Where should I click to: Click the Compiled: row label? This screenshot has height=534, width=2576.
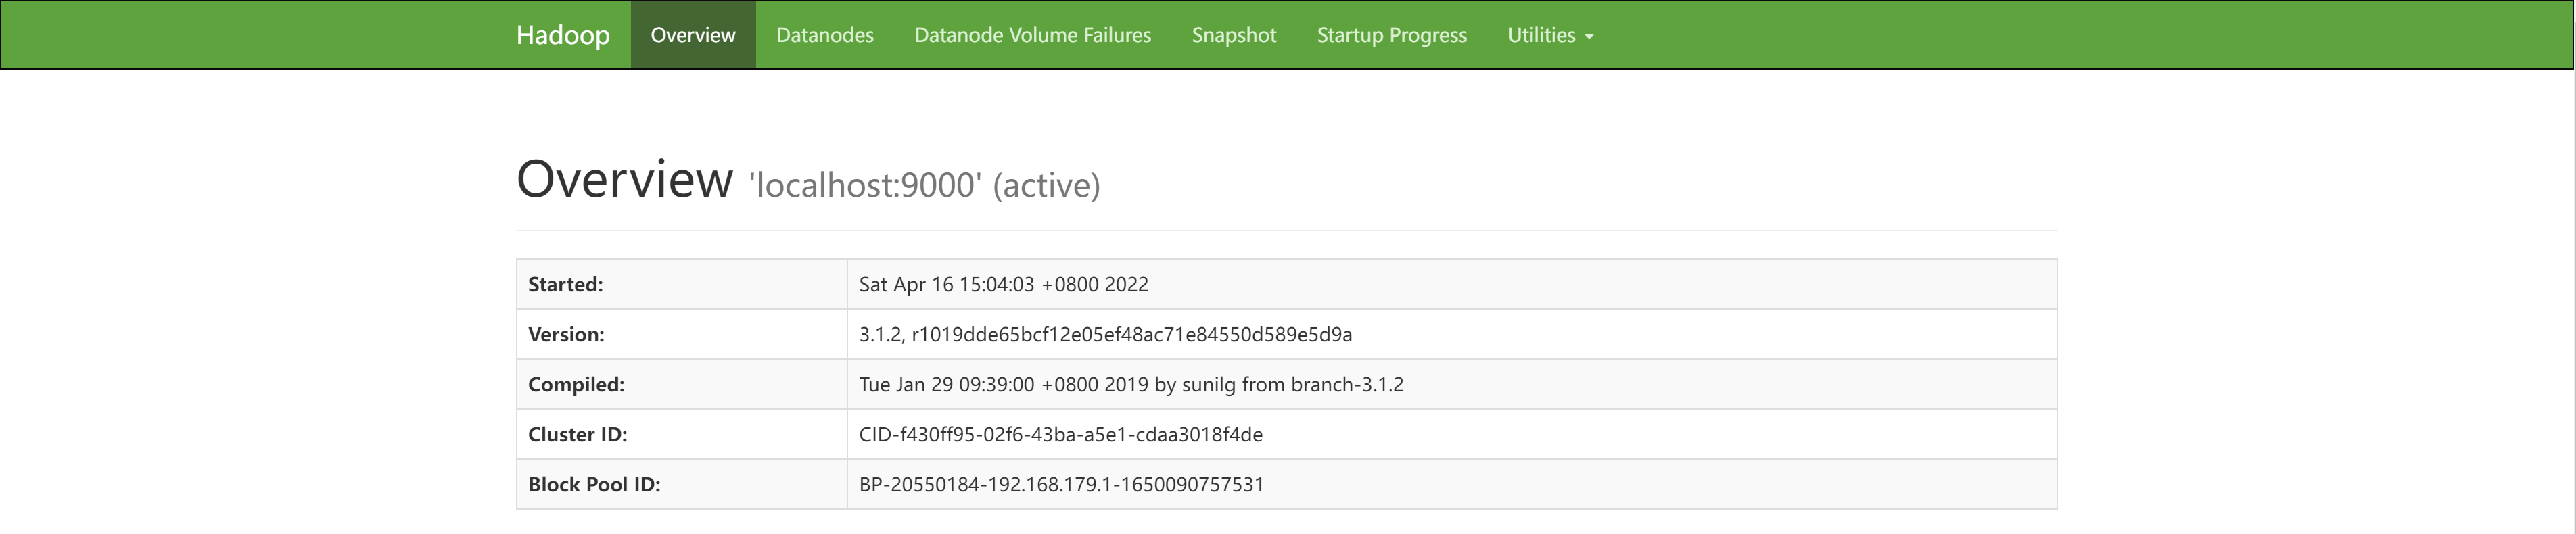coord(576,384)
